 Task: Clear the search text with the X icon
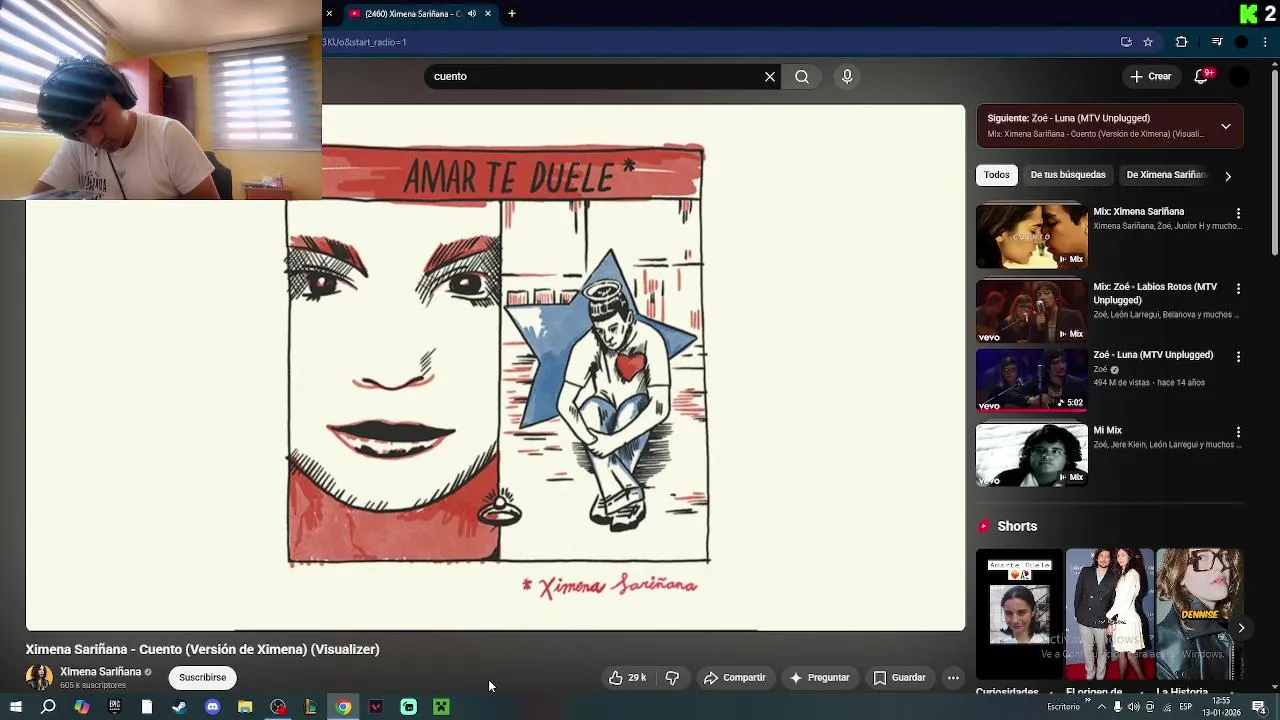(770, 76)
